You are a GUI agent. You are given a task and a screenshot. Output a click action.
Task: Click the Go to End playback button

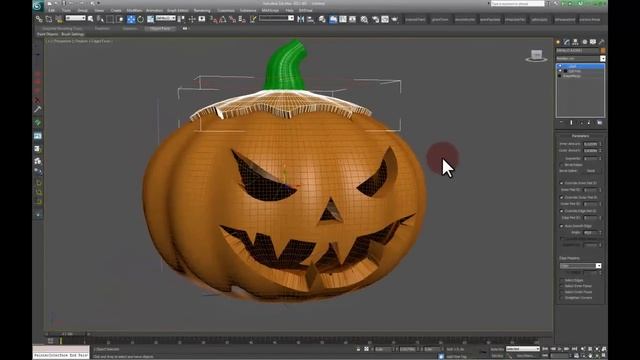[574, 349]
